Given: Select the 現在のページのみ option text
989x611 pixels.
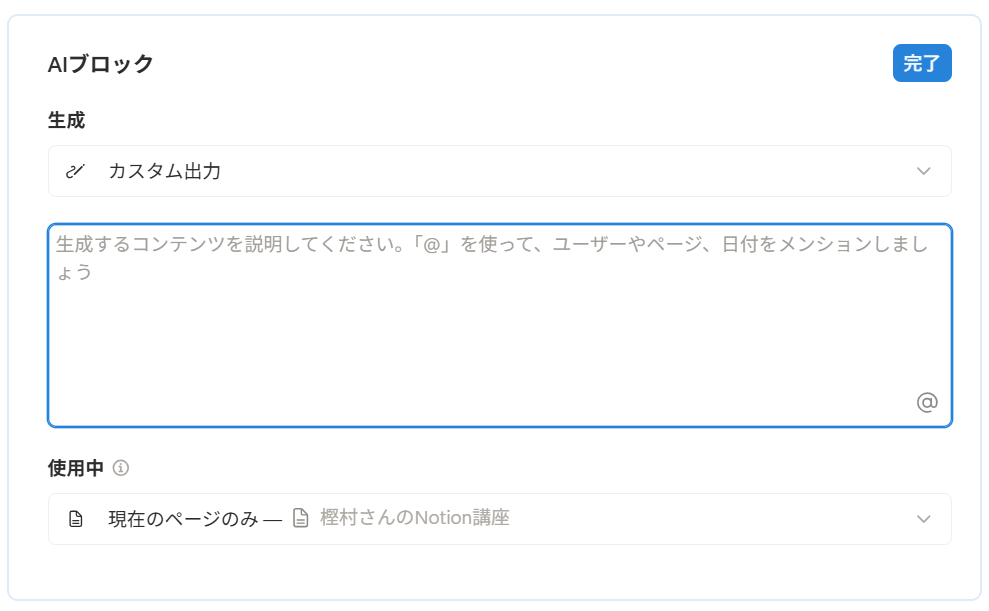Looking at the screenshot, I should (x=184, y=519).
